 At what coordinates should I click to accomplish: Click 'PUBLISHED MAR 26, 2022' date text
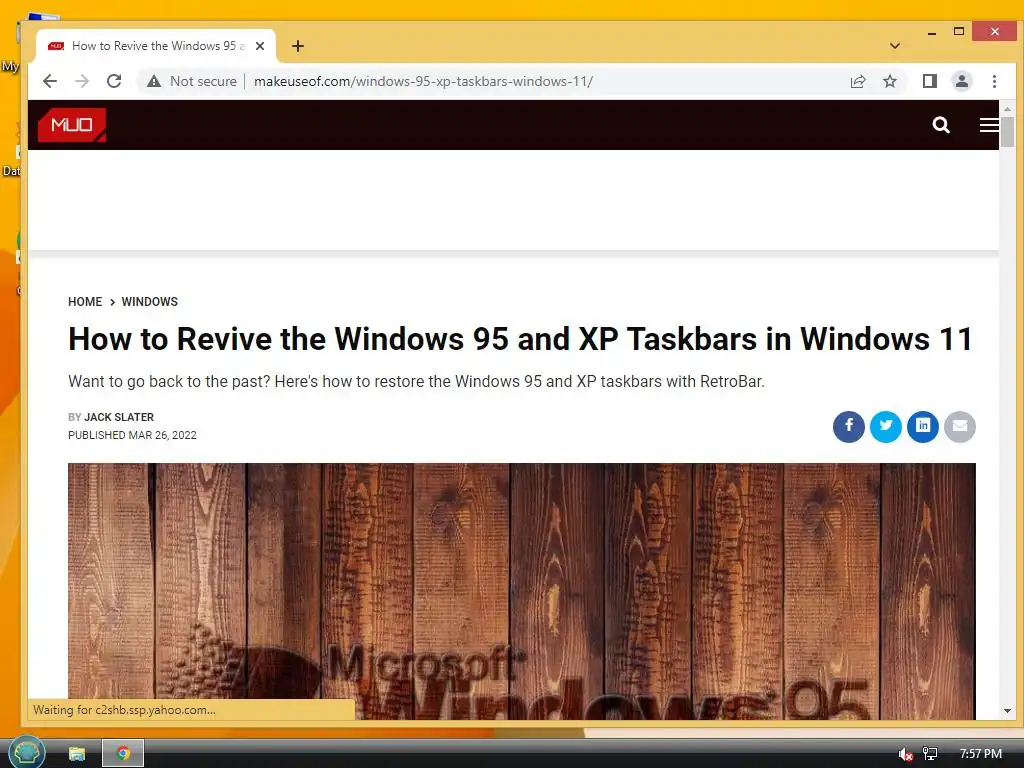132,435
